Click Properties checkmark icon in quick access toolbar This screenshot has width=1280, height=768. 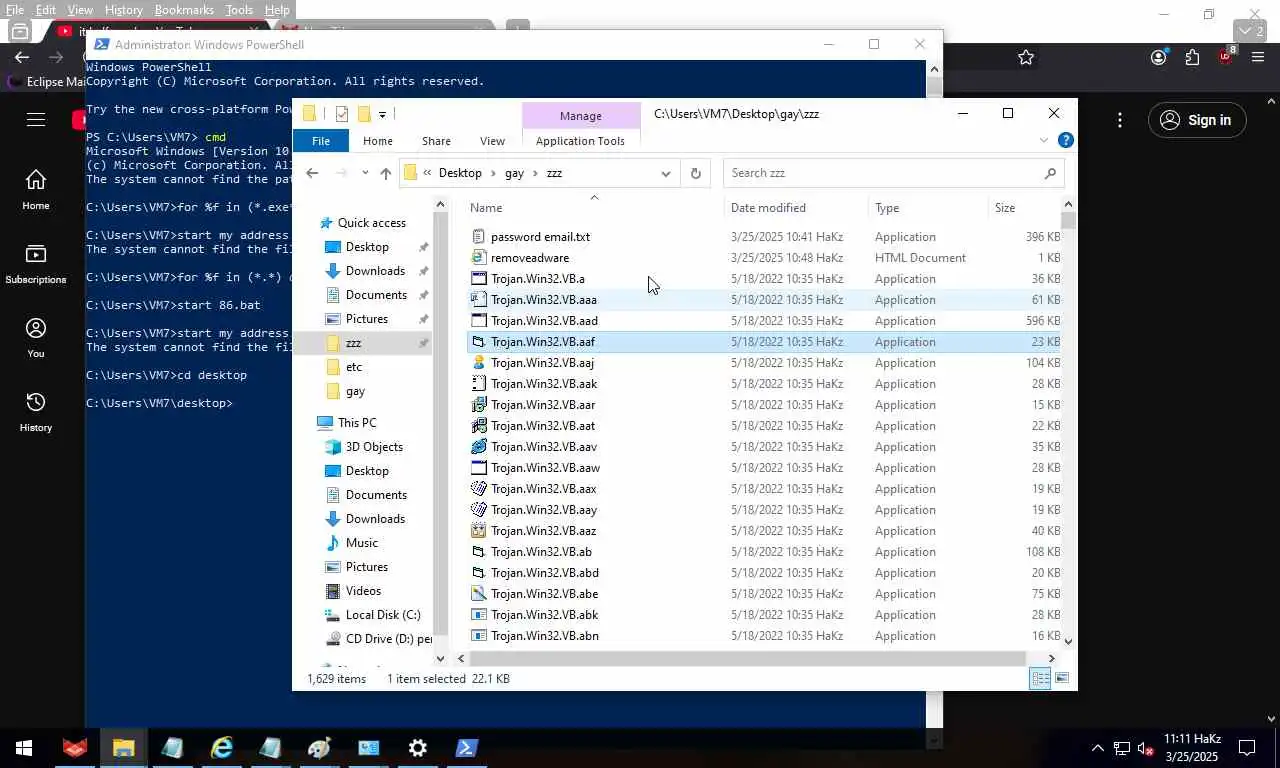coord(342,114)
